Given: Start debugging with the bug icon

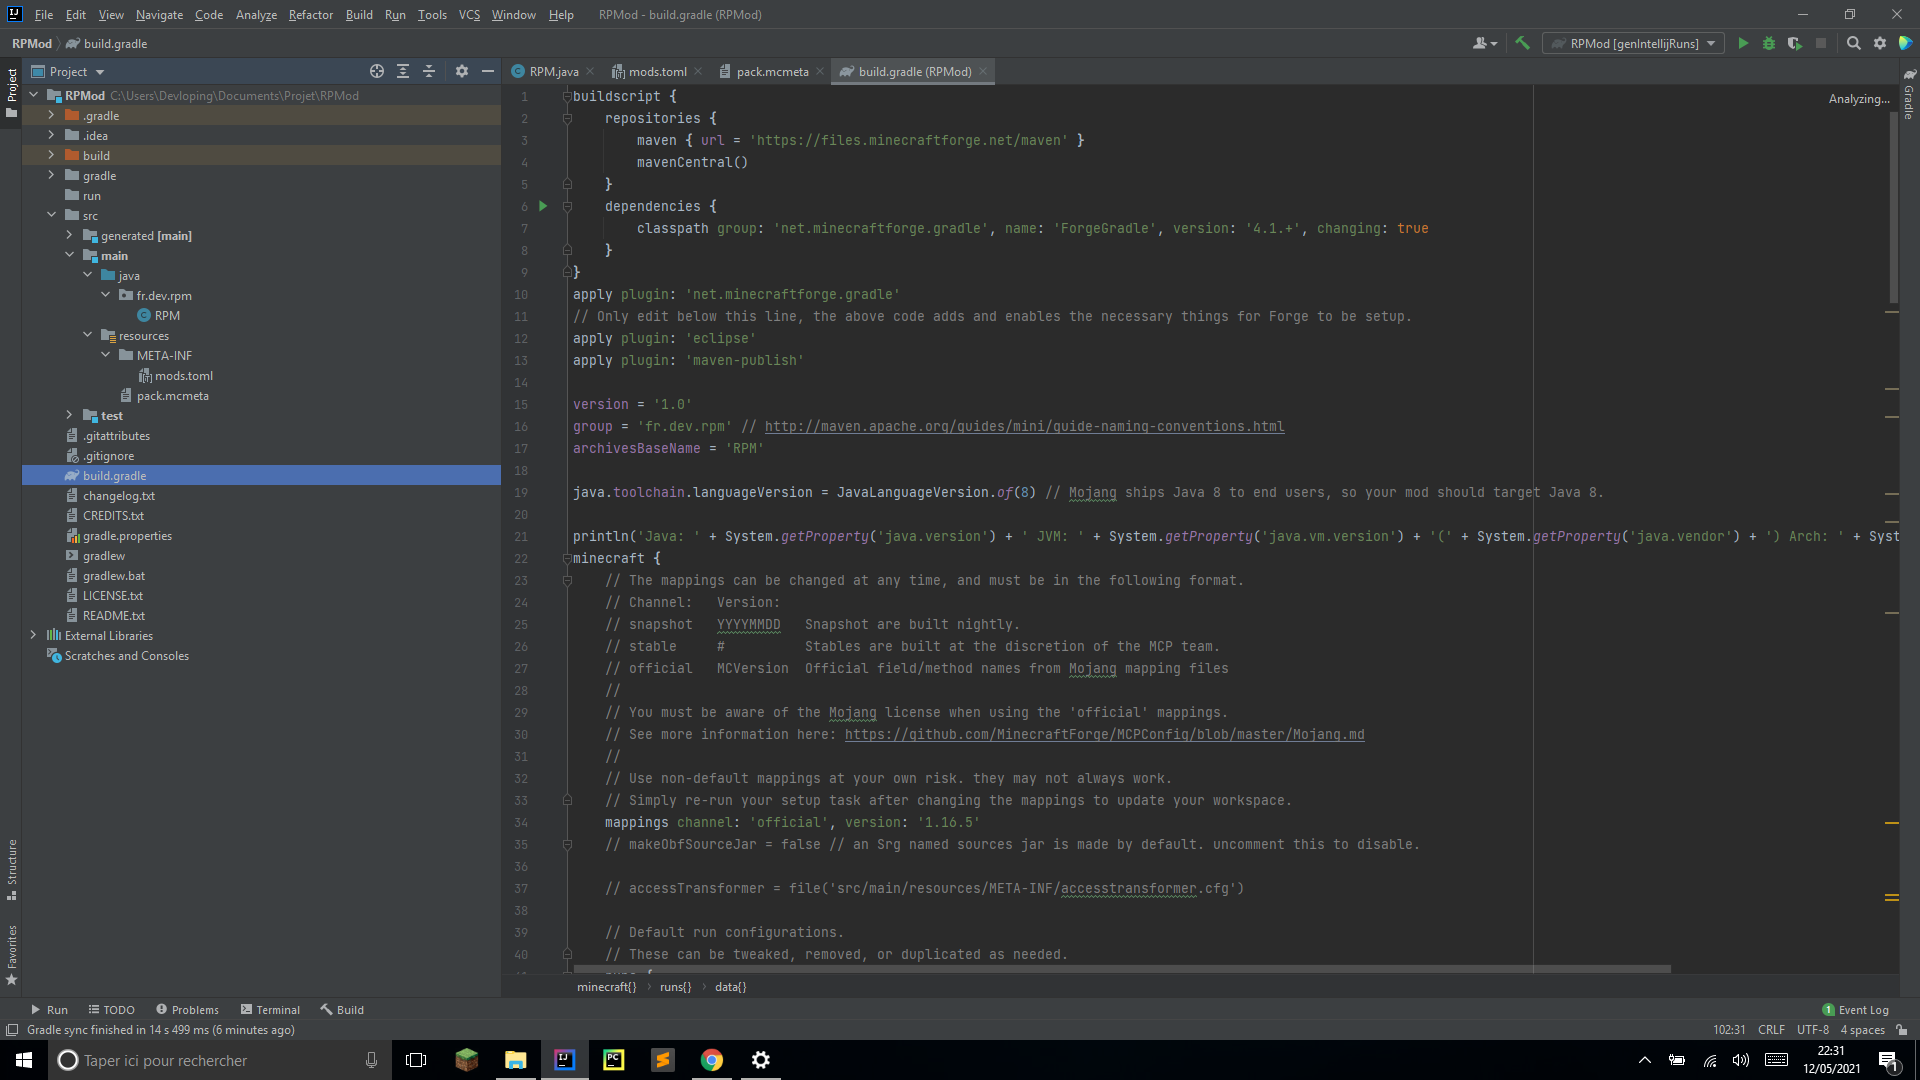Looking at the screenshot, I should (1768, 43).
